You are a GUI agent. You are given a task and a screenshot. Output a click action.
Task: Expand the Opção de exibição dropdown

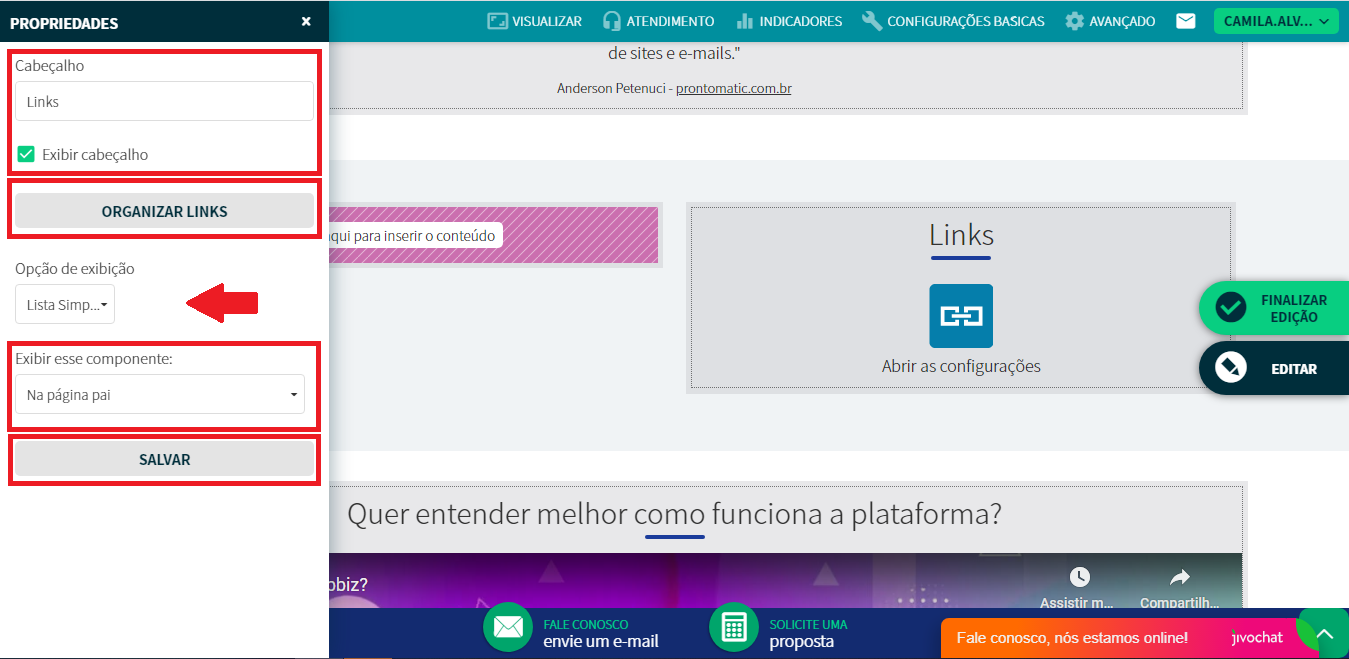coord(65,305)
